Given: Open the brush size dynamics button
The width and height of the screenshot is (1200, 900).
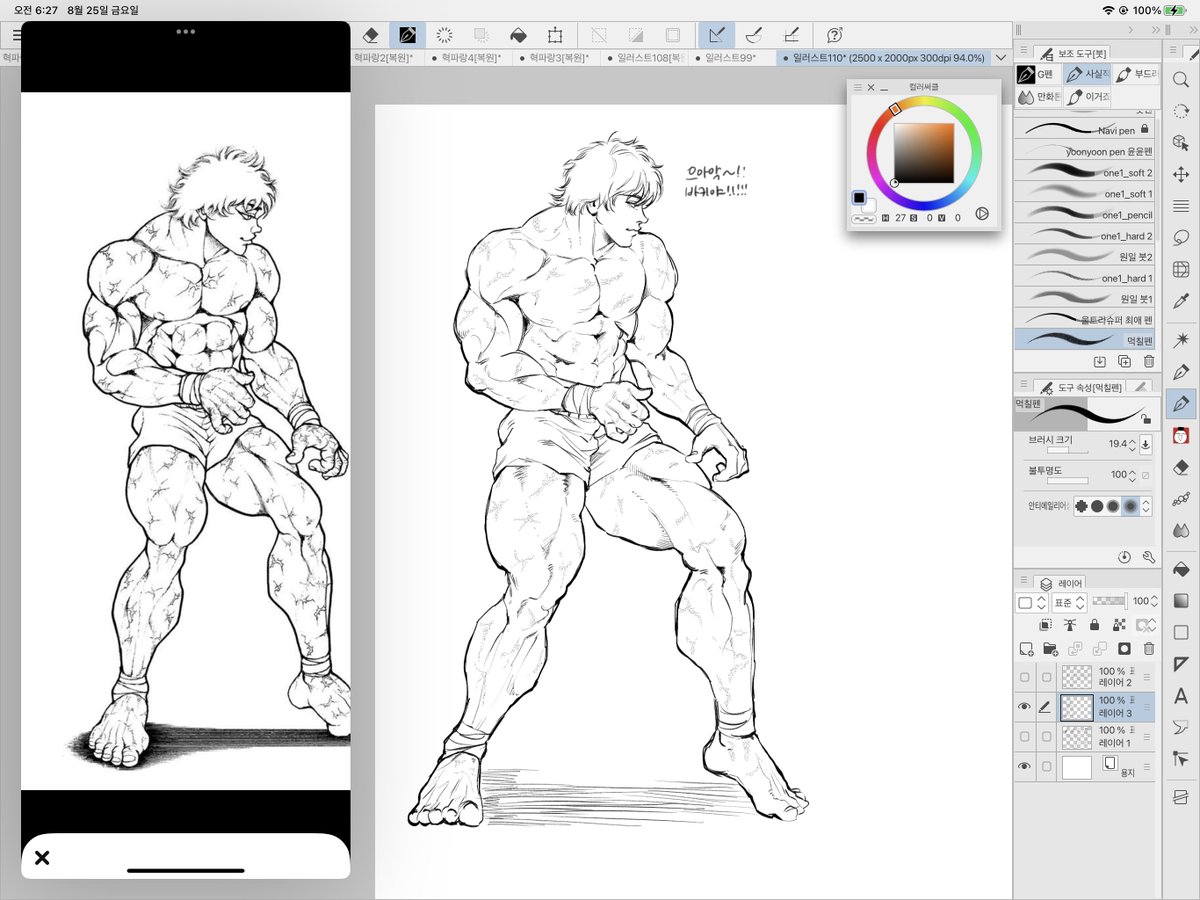Looking at the screenshot, I should pos(1146,444).
